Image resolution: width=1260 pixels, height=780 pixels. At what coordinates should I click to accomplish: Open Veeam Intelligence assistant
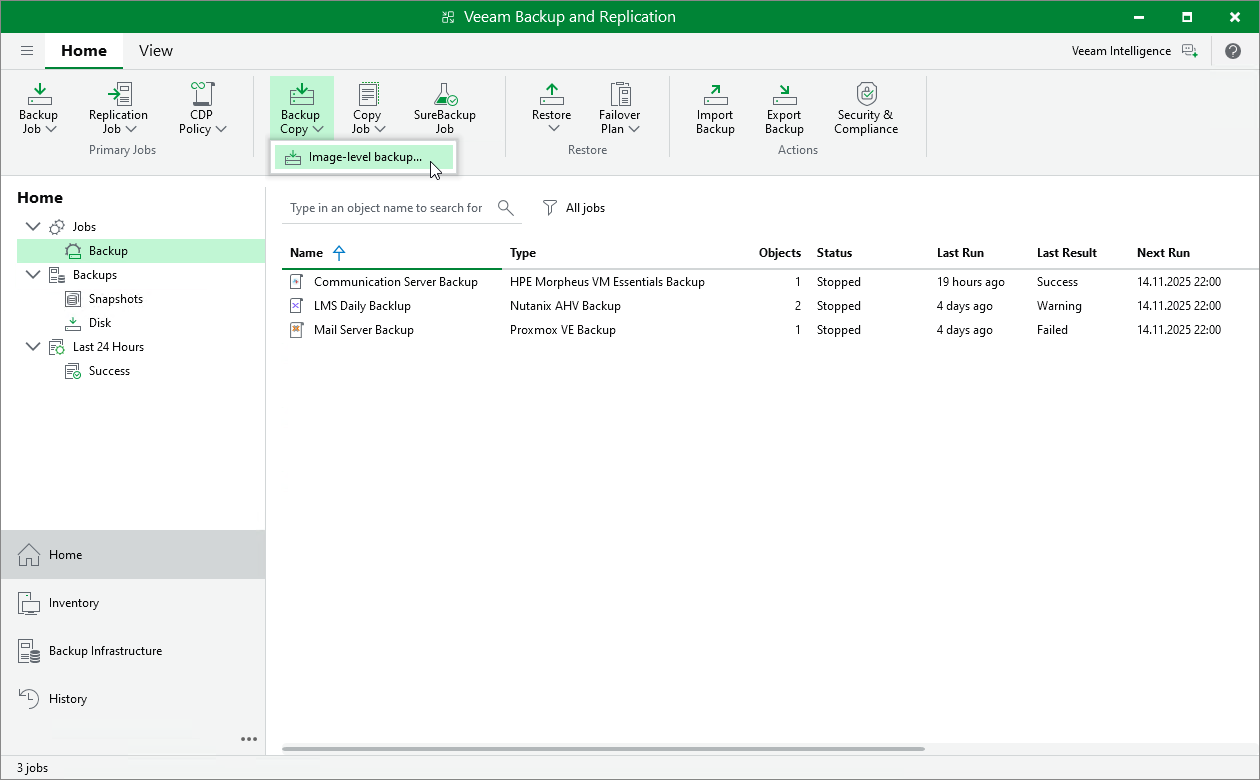[1134, 51]
